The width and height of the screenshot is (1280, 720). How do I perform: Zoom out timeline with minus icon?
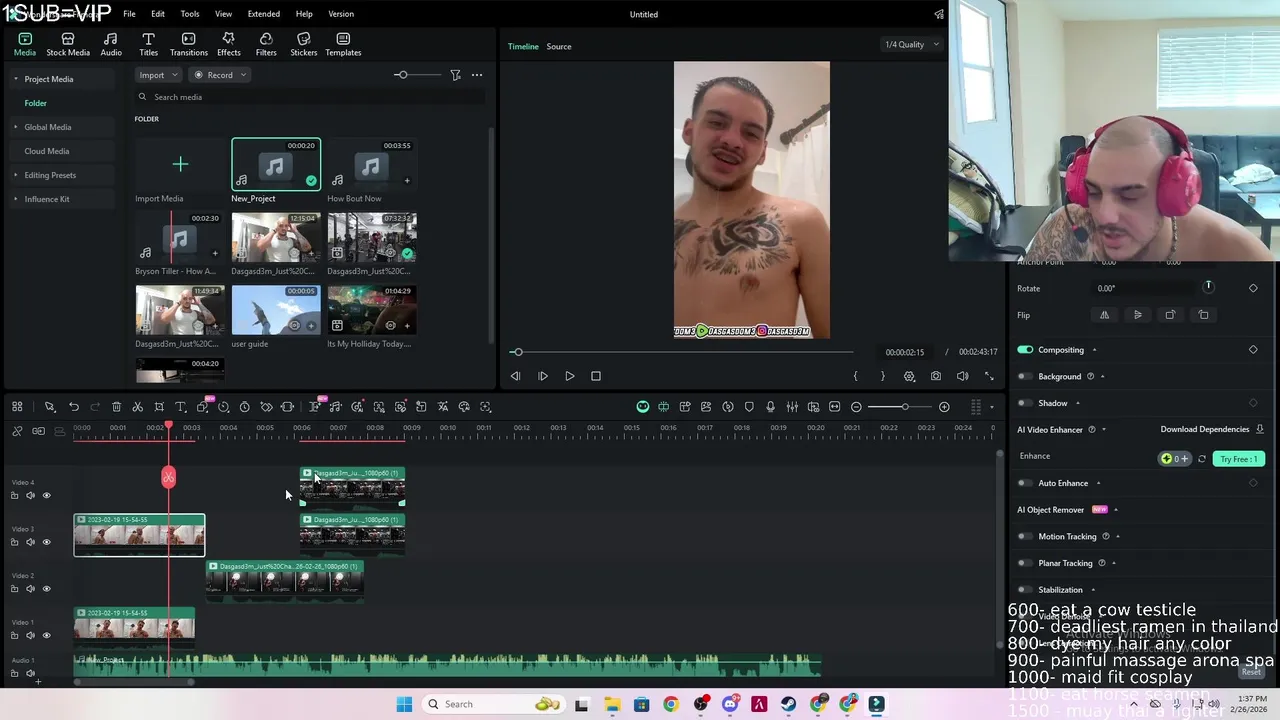[856, 407]
